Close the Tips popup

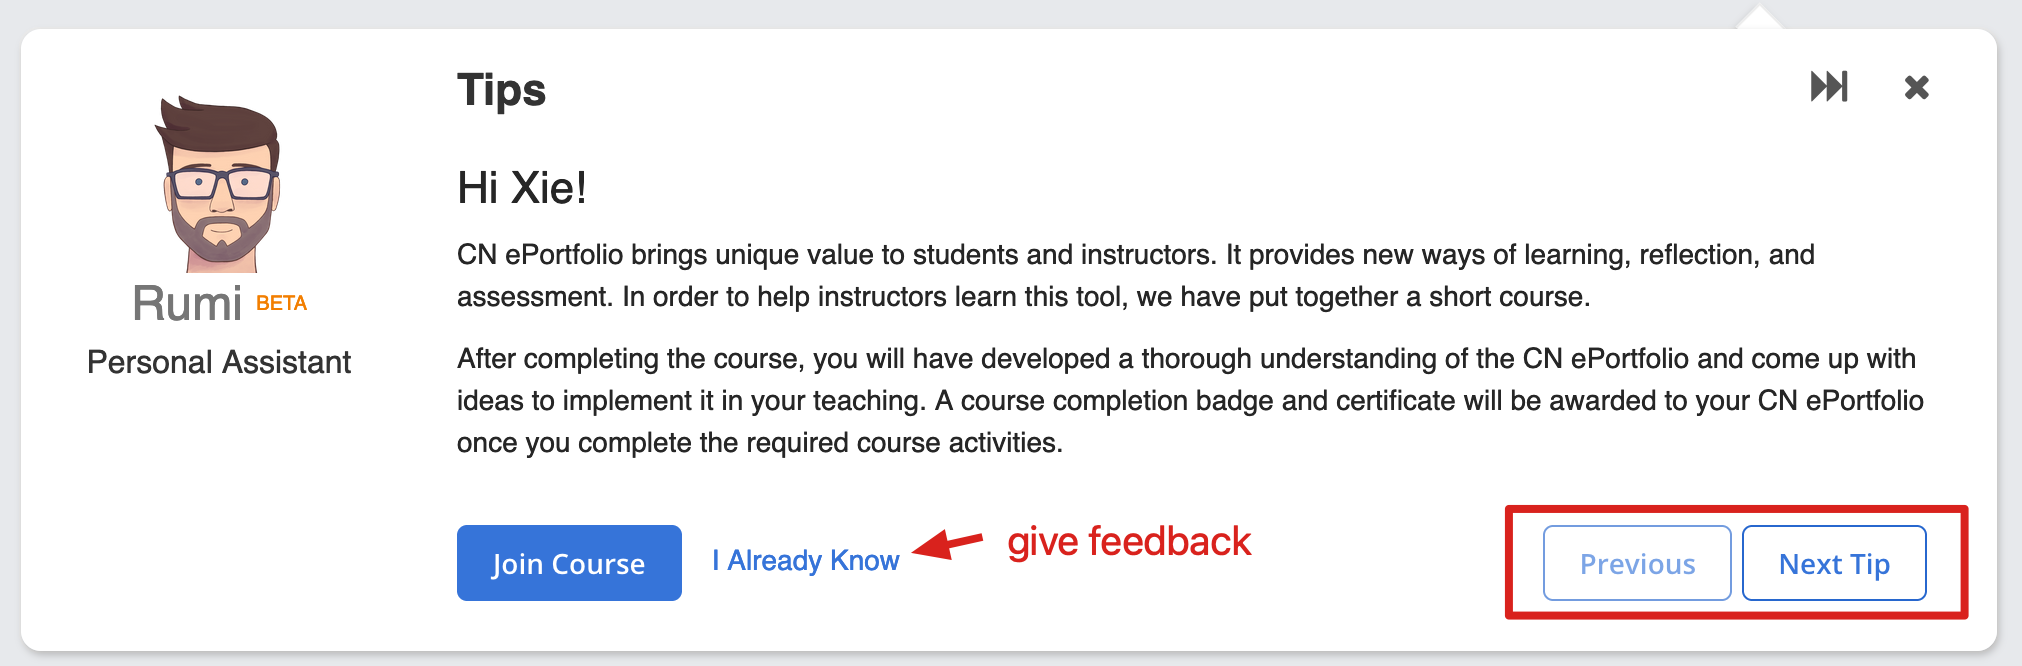1916,88
